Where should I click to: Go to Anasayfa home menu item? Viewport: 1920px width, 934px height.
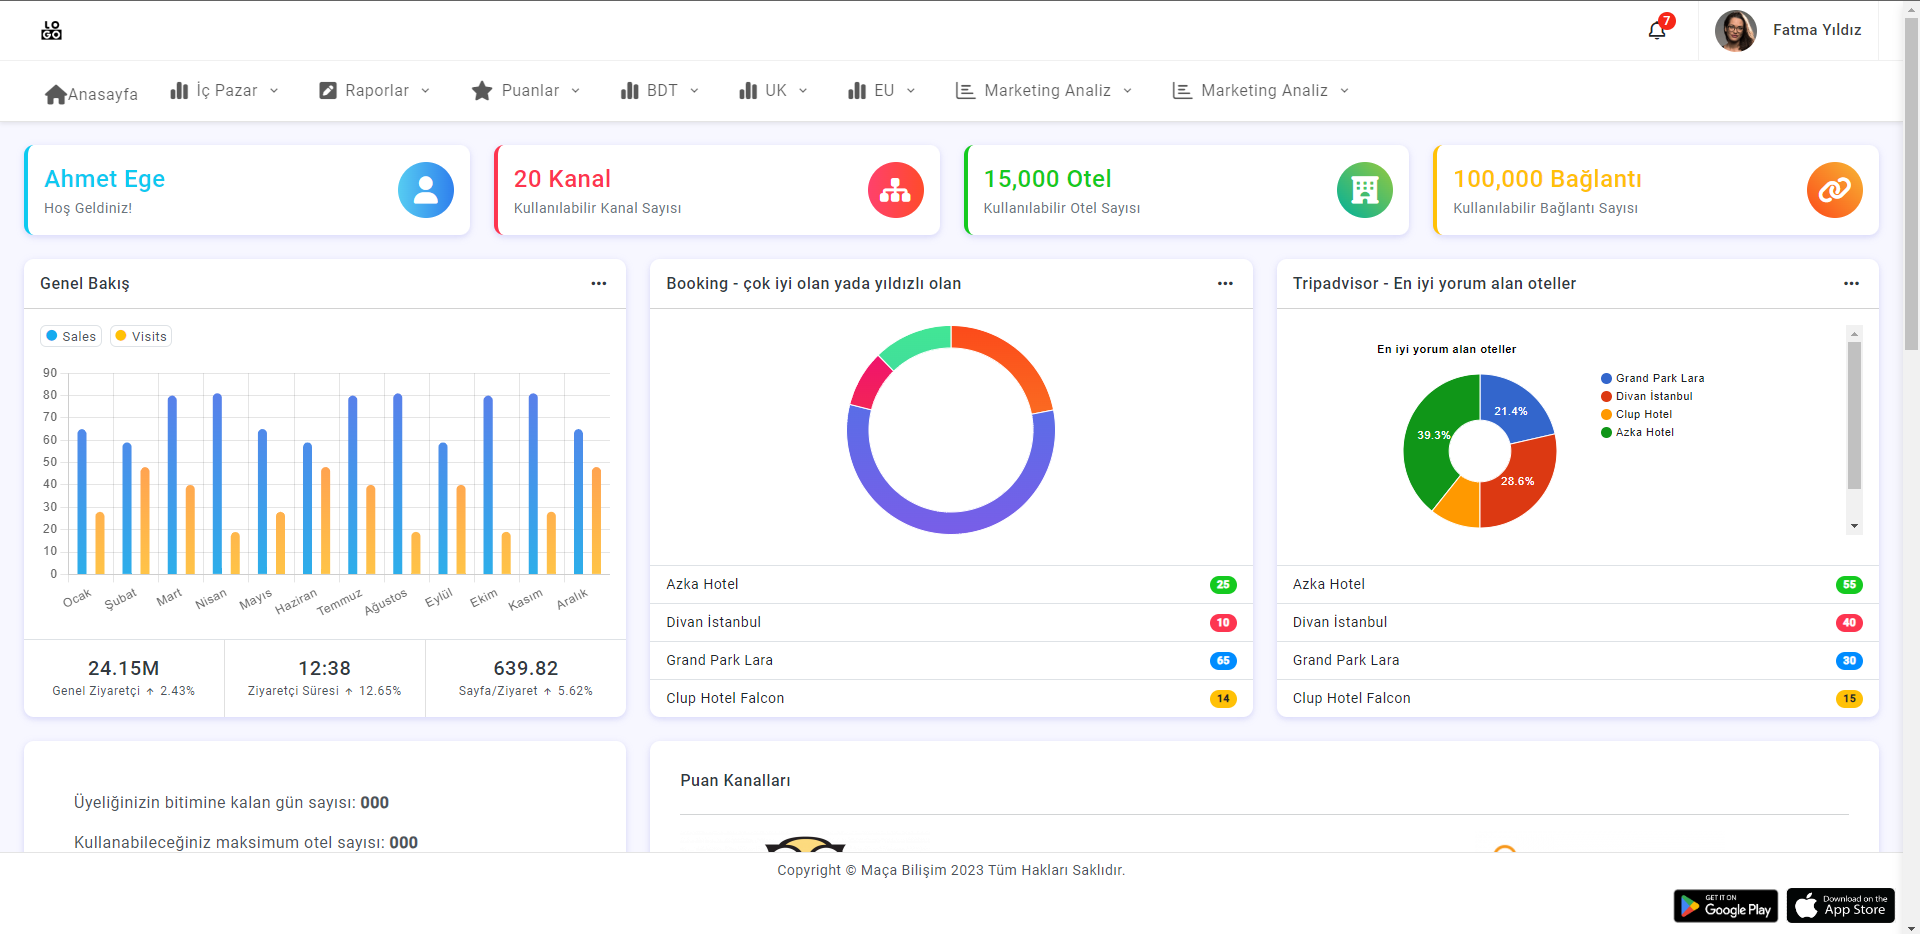[92, 94]
